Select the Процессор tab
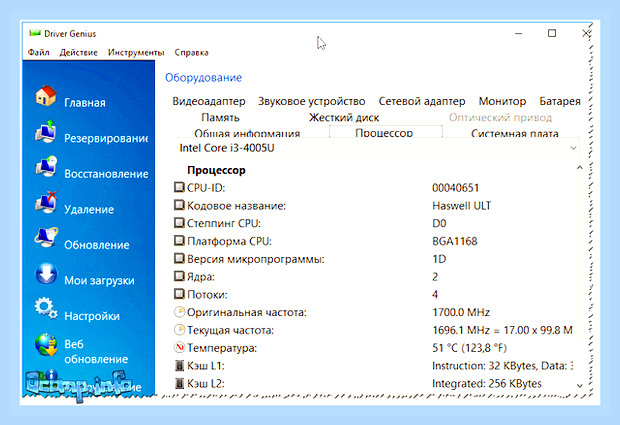This screenshot has height=425, width=620. click(x=386, y=132)
